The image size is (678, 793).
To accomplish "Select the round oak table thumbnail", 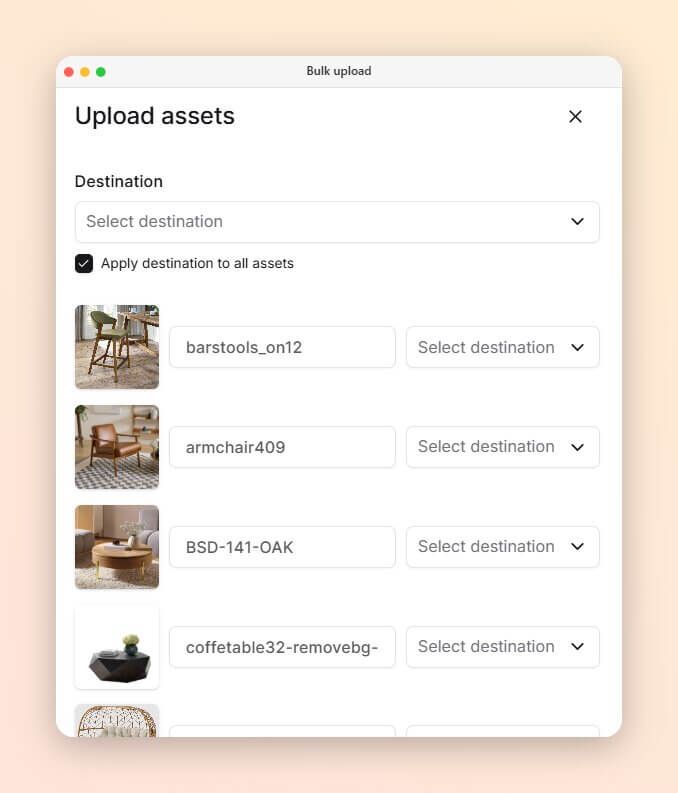I will pyautogui.click(x=117, y=547).
